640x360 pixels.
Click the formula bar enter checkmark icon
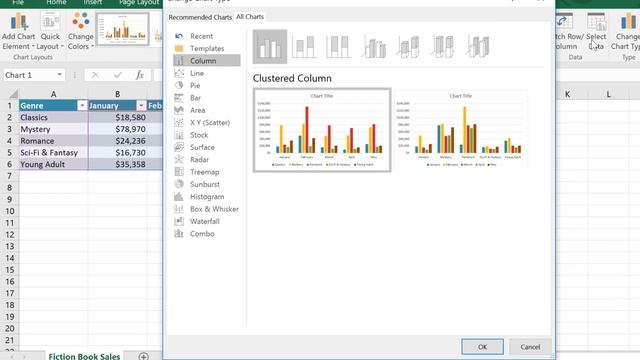pos(118,75)
